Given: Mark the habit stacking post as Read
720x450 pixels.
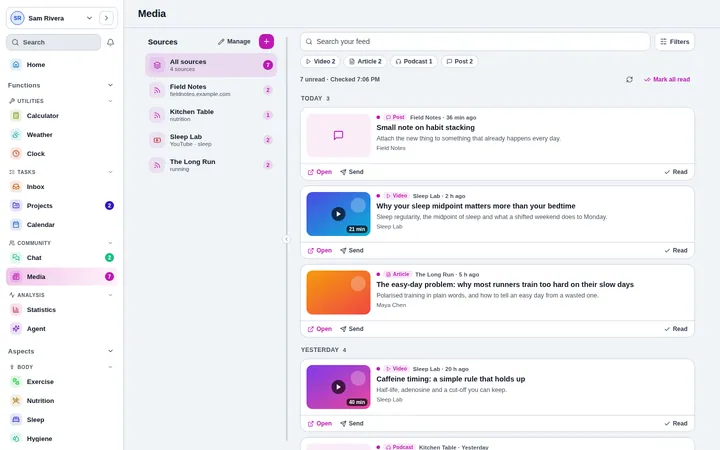Looking at the screenshot, I should click(676, 172).
